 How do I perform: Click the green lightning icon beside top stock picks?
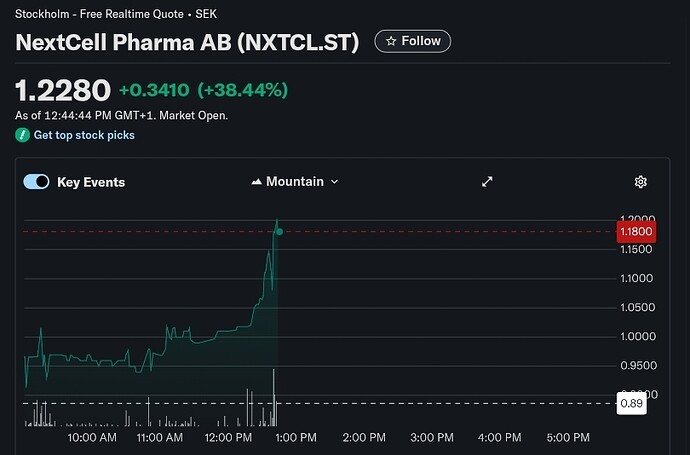(x=22, y=135)
